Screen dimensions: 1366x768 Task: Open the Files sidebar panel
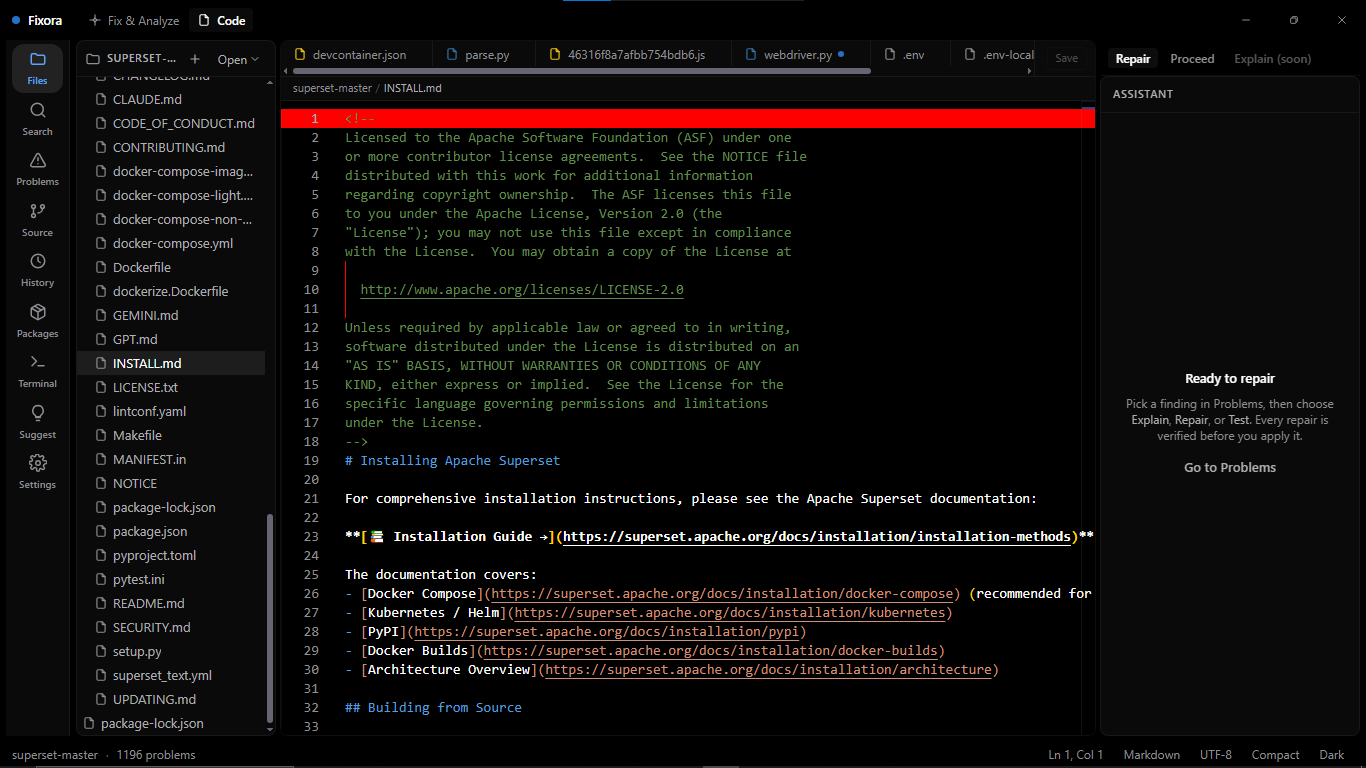(x=37, y=68)
